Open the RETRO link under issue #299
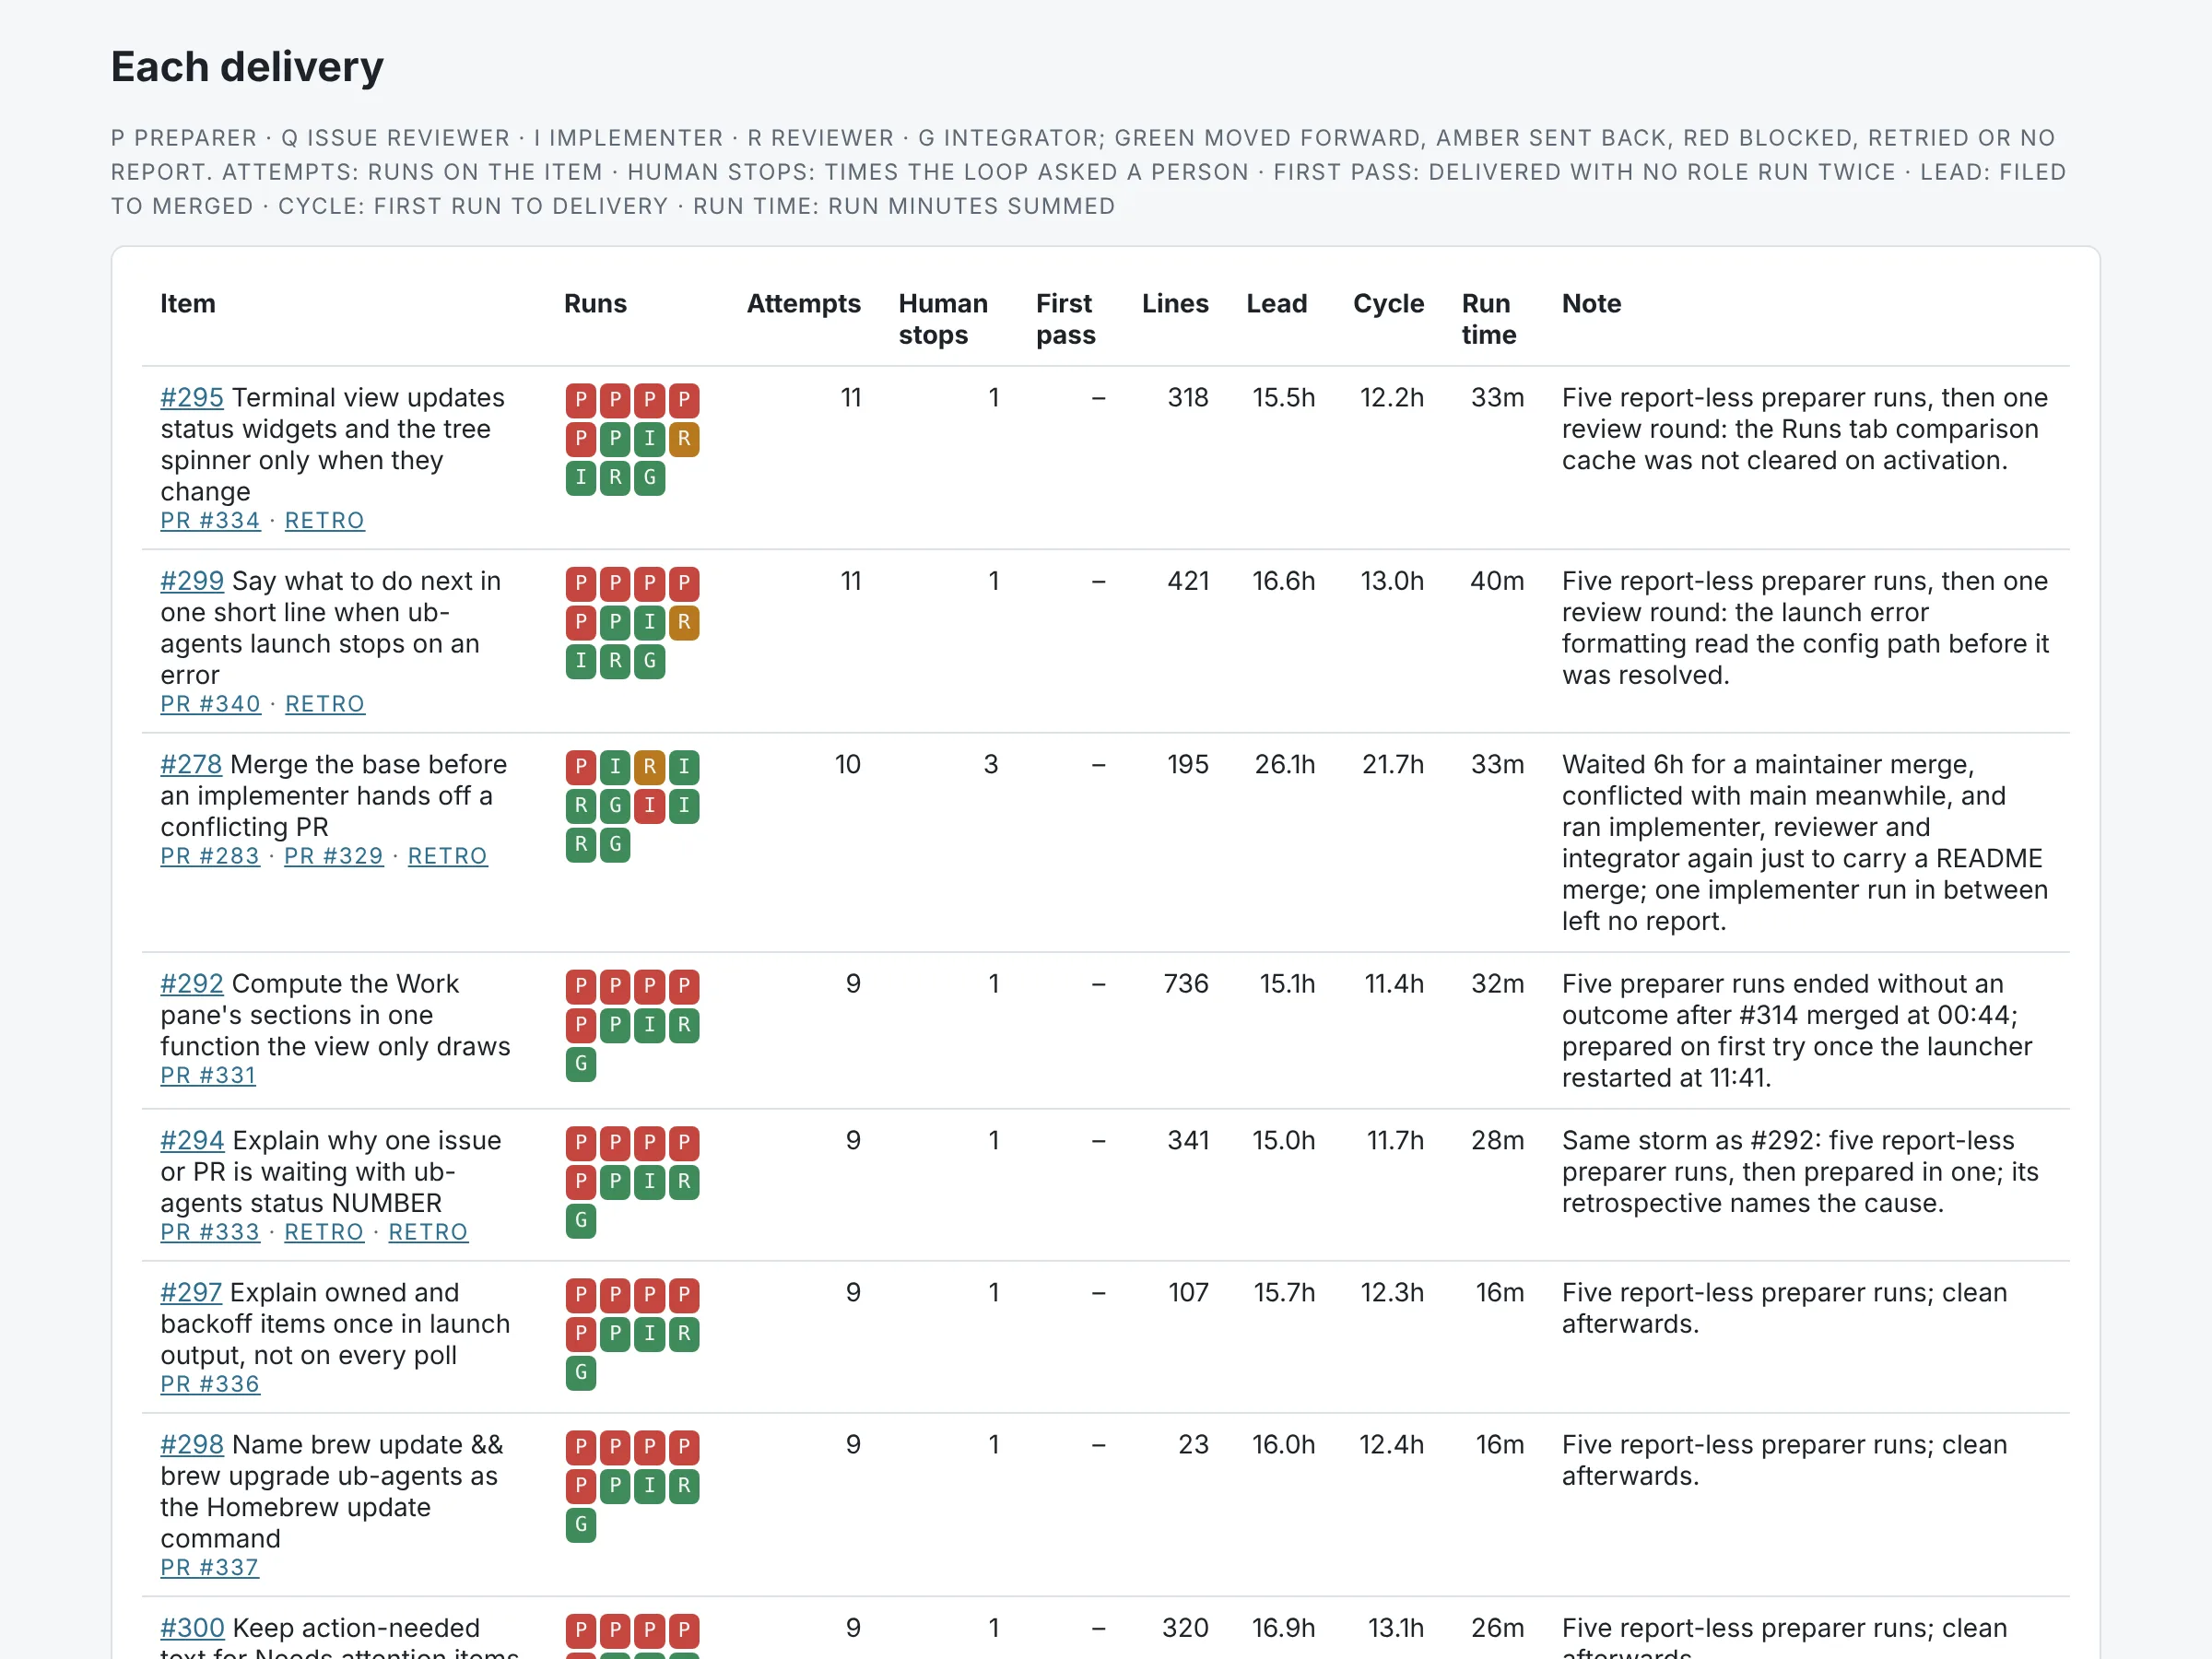This screenshot has height=1659, width=2212. click(x=325, y=704)
